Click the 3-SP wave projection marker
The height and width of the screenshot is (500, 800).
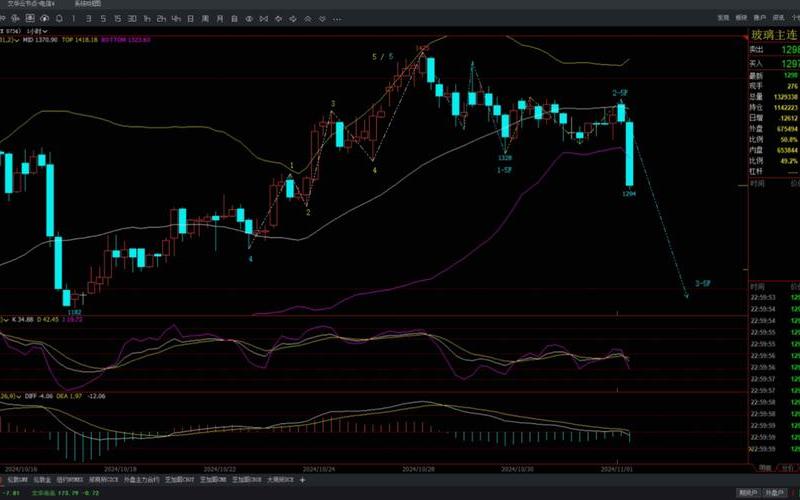click(702, 284)
